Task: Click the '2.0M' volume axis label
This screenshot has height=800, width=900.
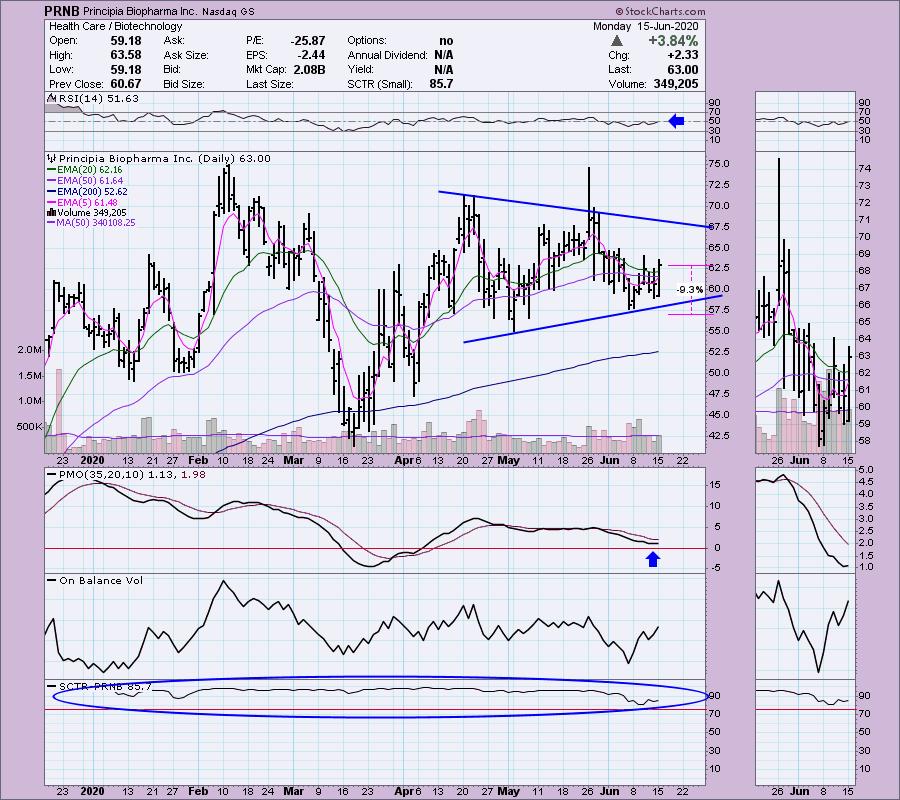Action: coord(30,350)
